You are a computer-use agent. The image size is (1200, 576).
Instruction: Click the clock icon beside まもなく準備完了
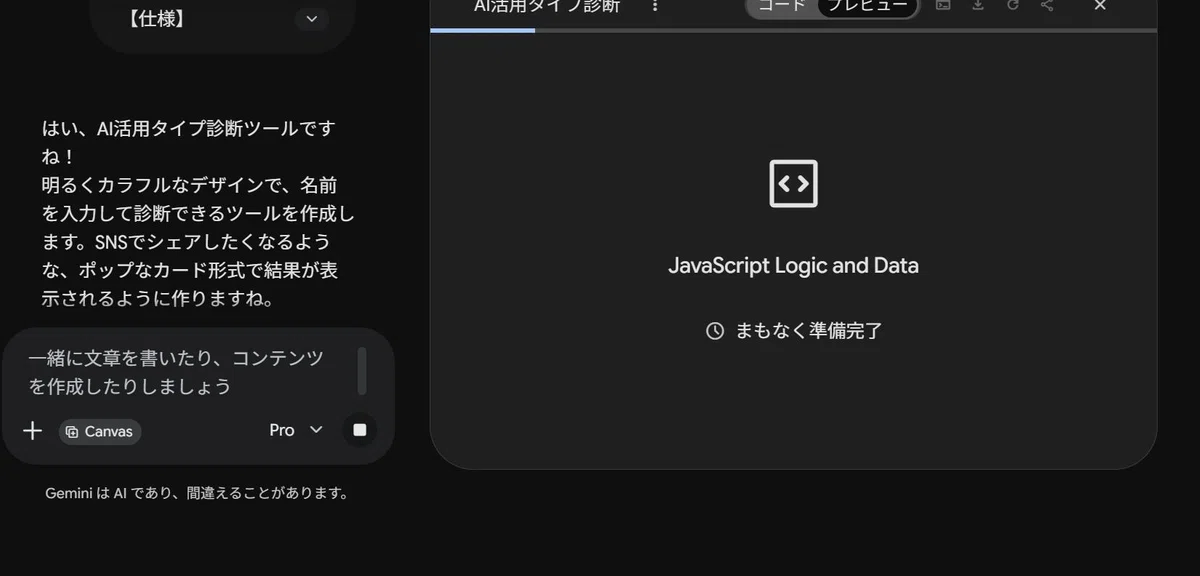[x=715, y=331]
